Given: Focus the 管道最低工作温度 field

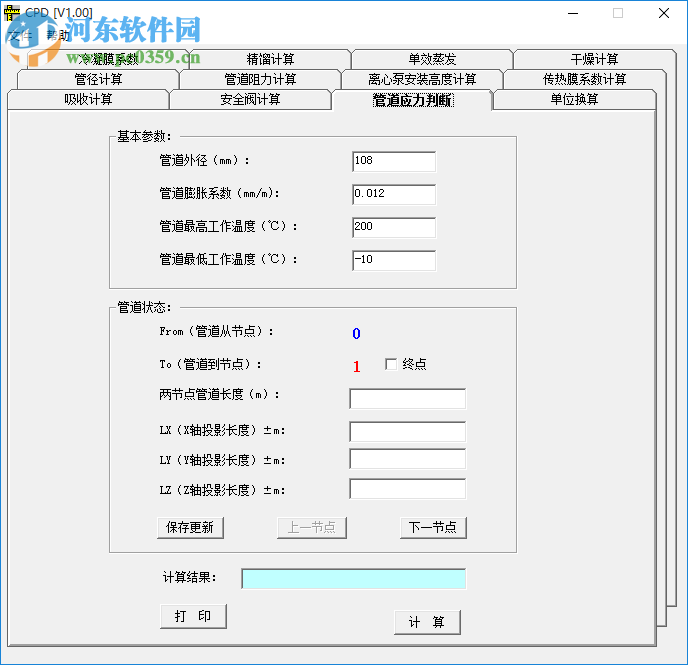Looking at the screenshot, I should [394, 260].
